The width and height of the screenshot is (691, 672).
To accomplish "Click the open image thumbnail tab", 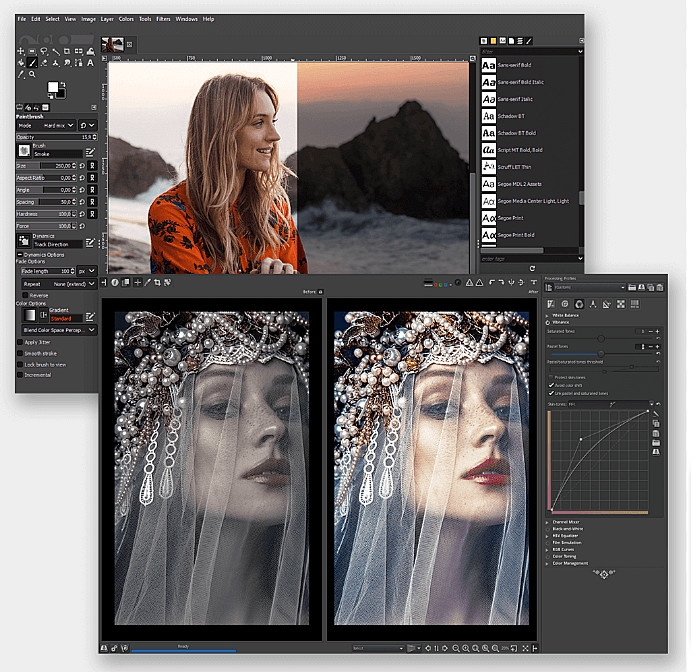I will pos(112,44).
